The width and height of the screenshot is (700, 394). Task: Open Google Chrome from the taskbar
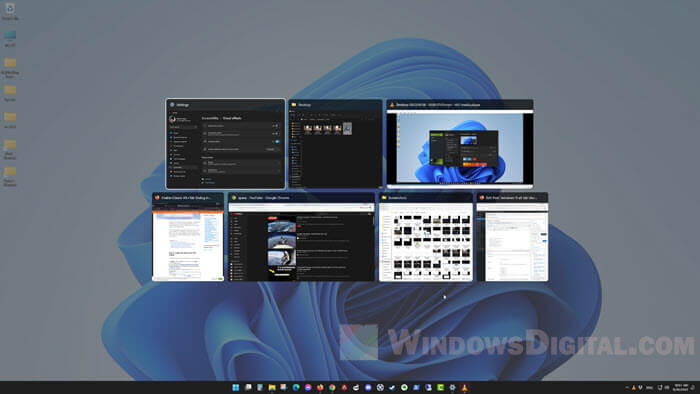pos(332,387)
